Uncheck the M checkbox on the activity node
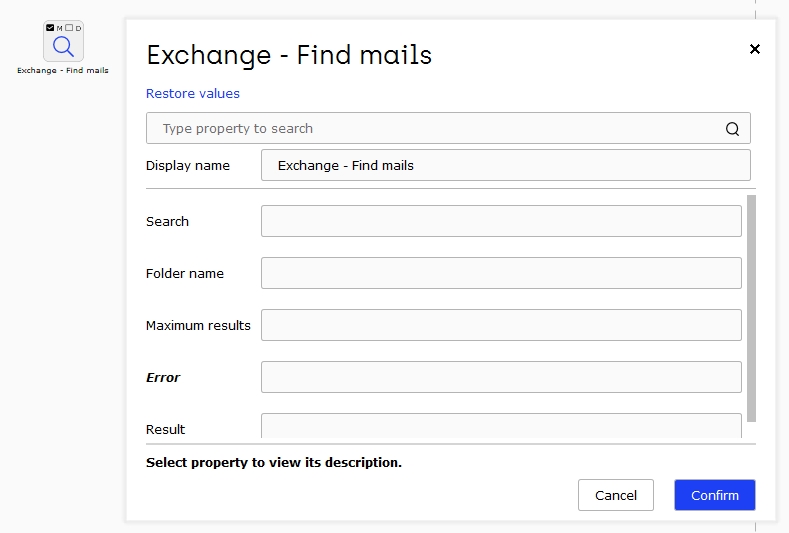Viewport: 789px width, 533px height. 50,28
